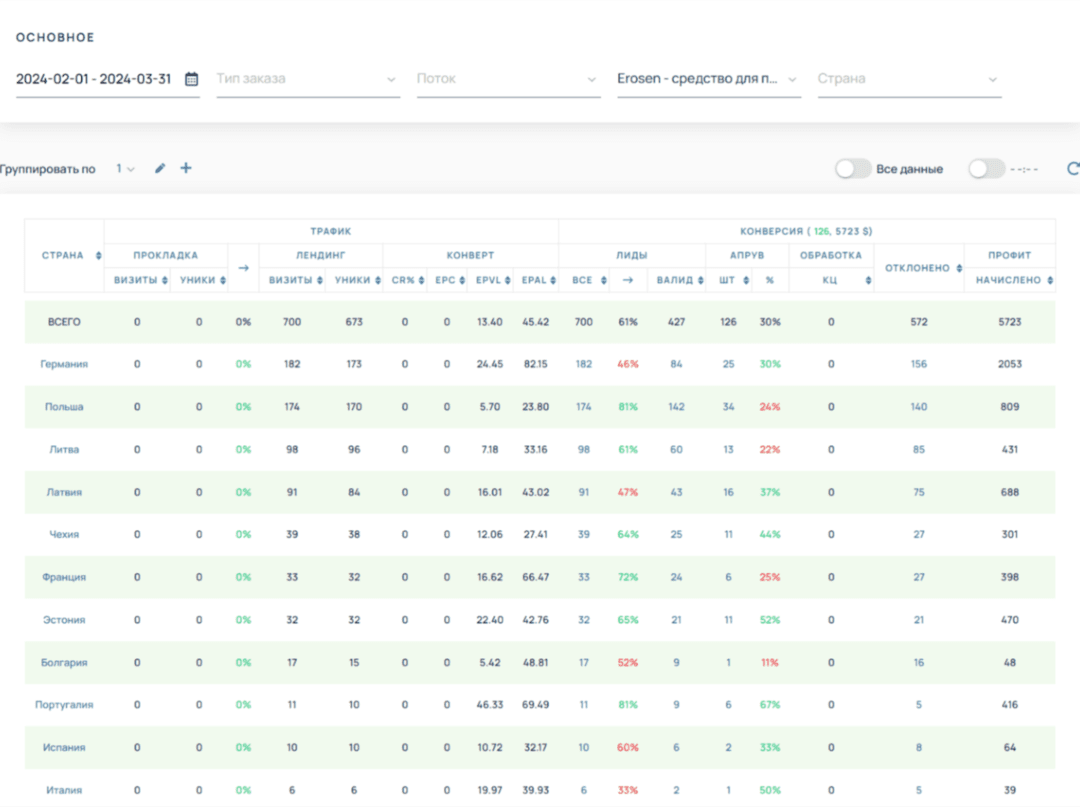Screen dimensions: 1080x808
Task: Click the date range input field
Action: pyautogui.click(x=94, y=79)
